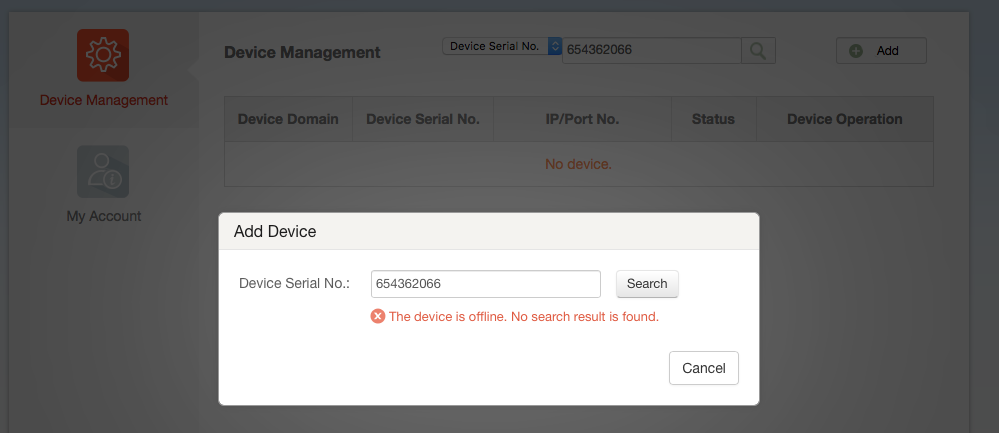Viewport: 999px width, 433px height.
Task: Click the "device is offline" error message
Action: pos(523,317)
